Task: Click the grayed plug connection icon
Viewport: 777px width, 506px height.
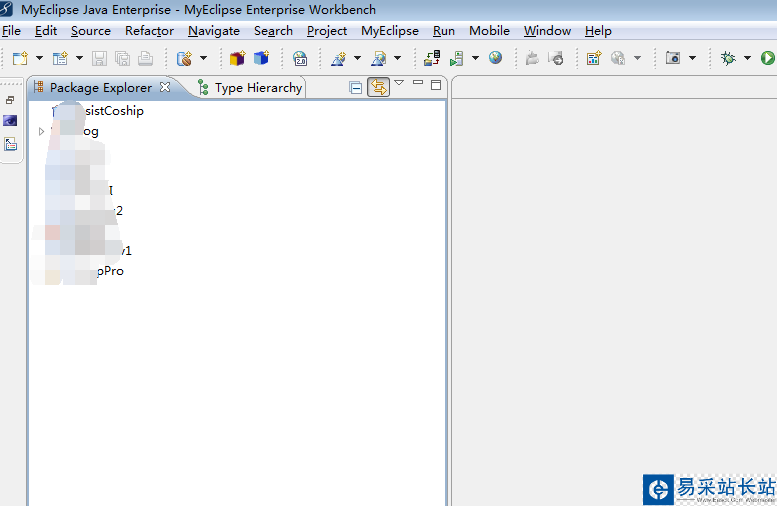Action: [532, 58]
